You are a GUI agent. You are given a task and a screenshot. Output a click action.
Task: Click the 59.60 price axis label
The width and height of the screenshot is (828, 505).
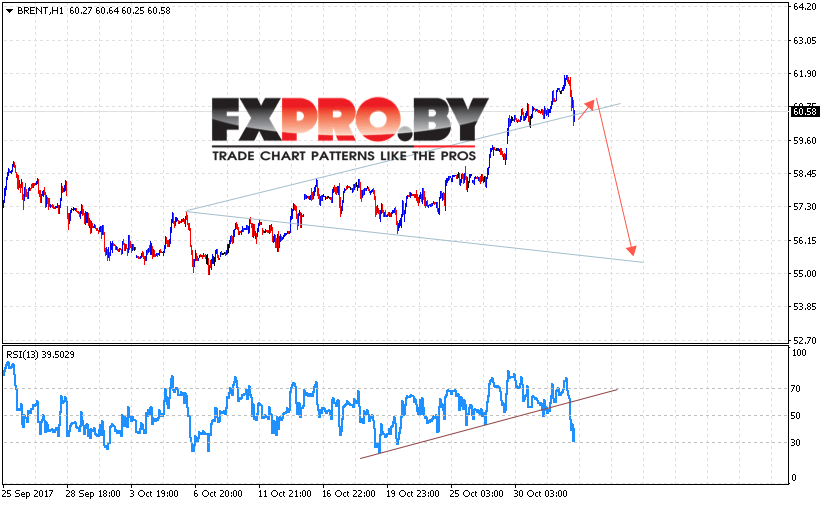(805, 141)
